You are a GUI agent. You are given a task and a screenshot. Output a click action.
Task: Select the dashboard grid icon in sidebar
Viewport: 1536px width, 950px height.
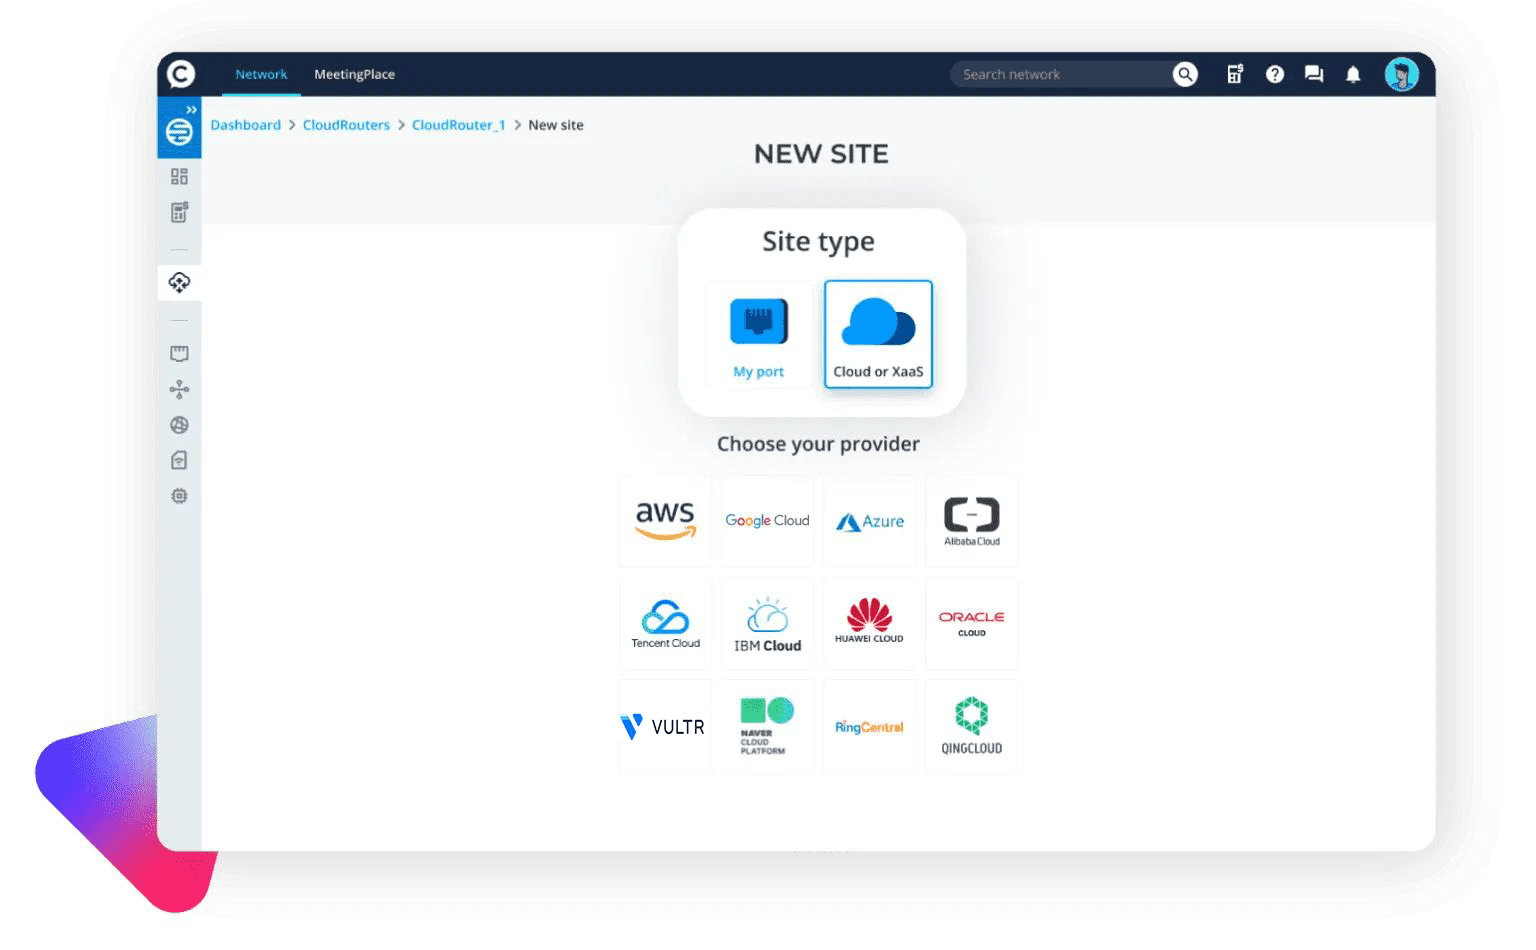pos(179,177)
